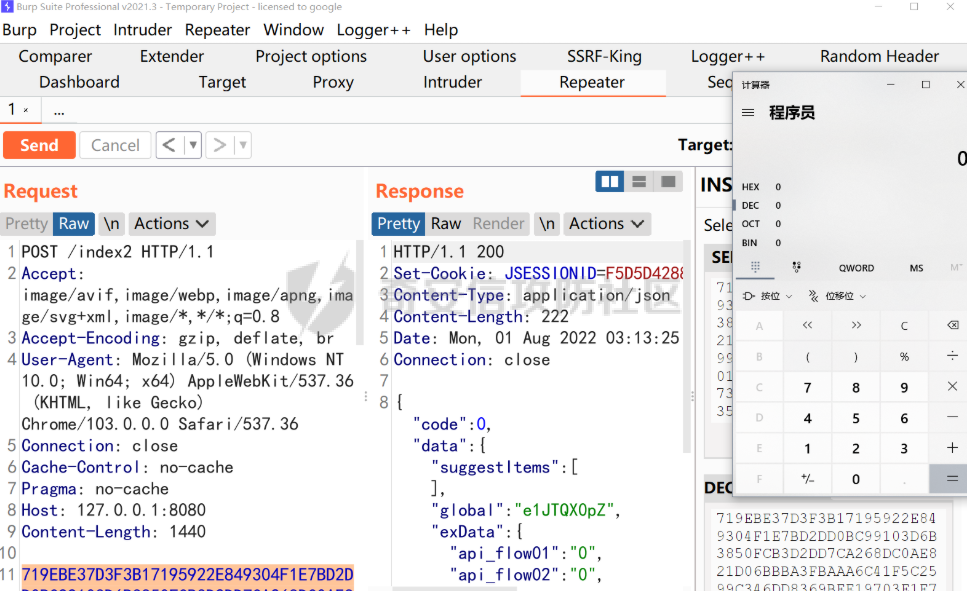Switch to the Random Header tab
973x591 pixels.
(x=879, y=56)
